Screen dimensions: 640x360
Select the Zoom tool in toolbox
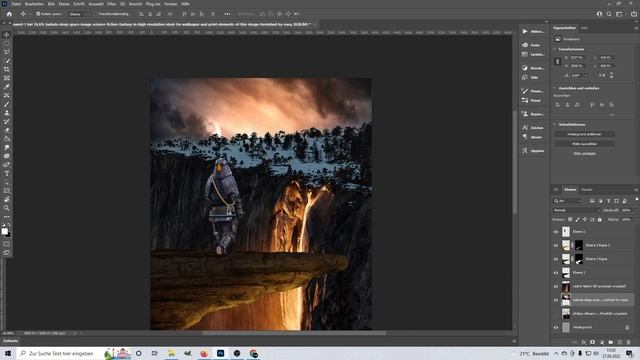pyautogui.click(x=7, y=208)
